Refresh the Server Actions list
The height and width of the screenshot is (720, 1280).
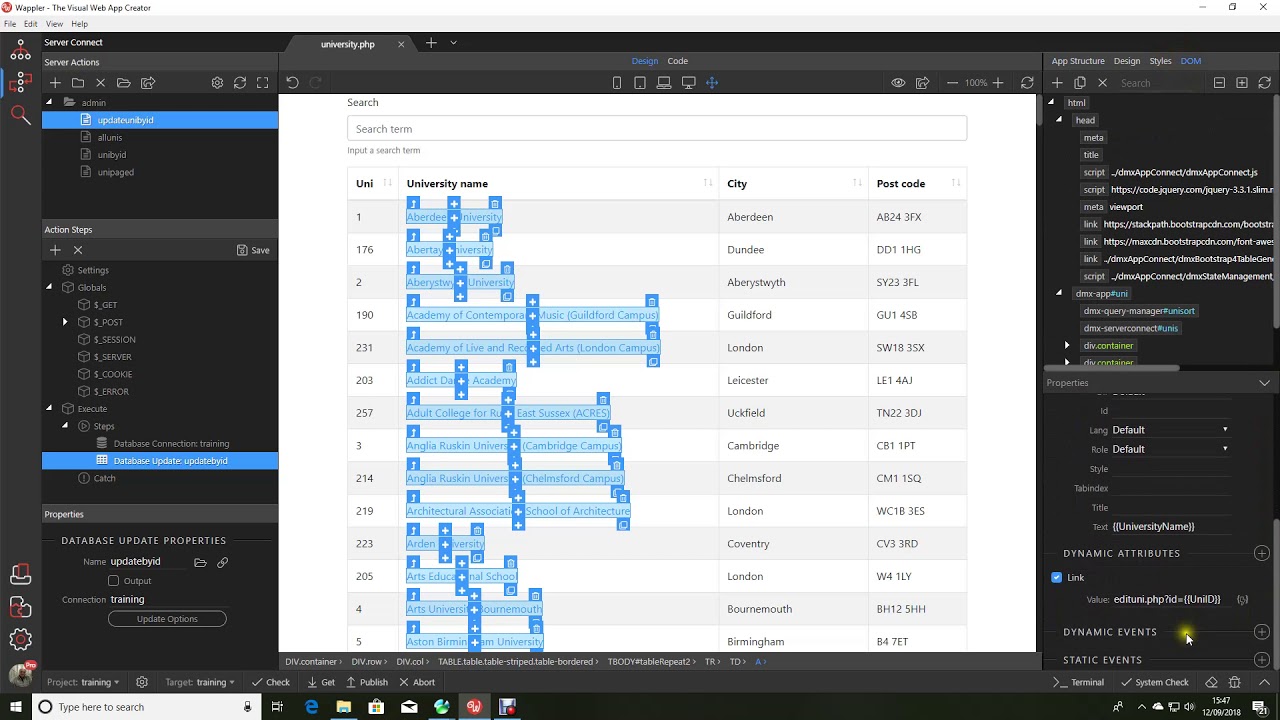(x=240, y=83)
